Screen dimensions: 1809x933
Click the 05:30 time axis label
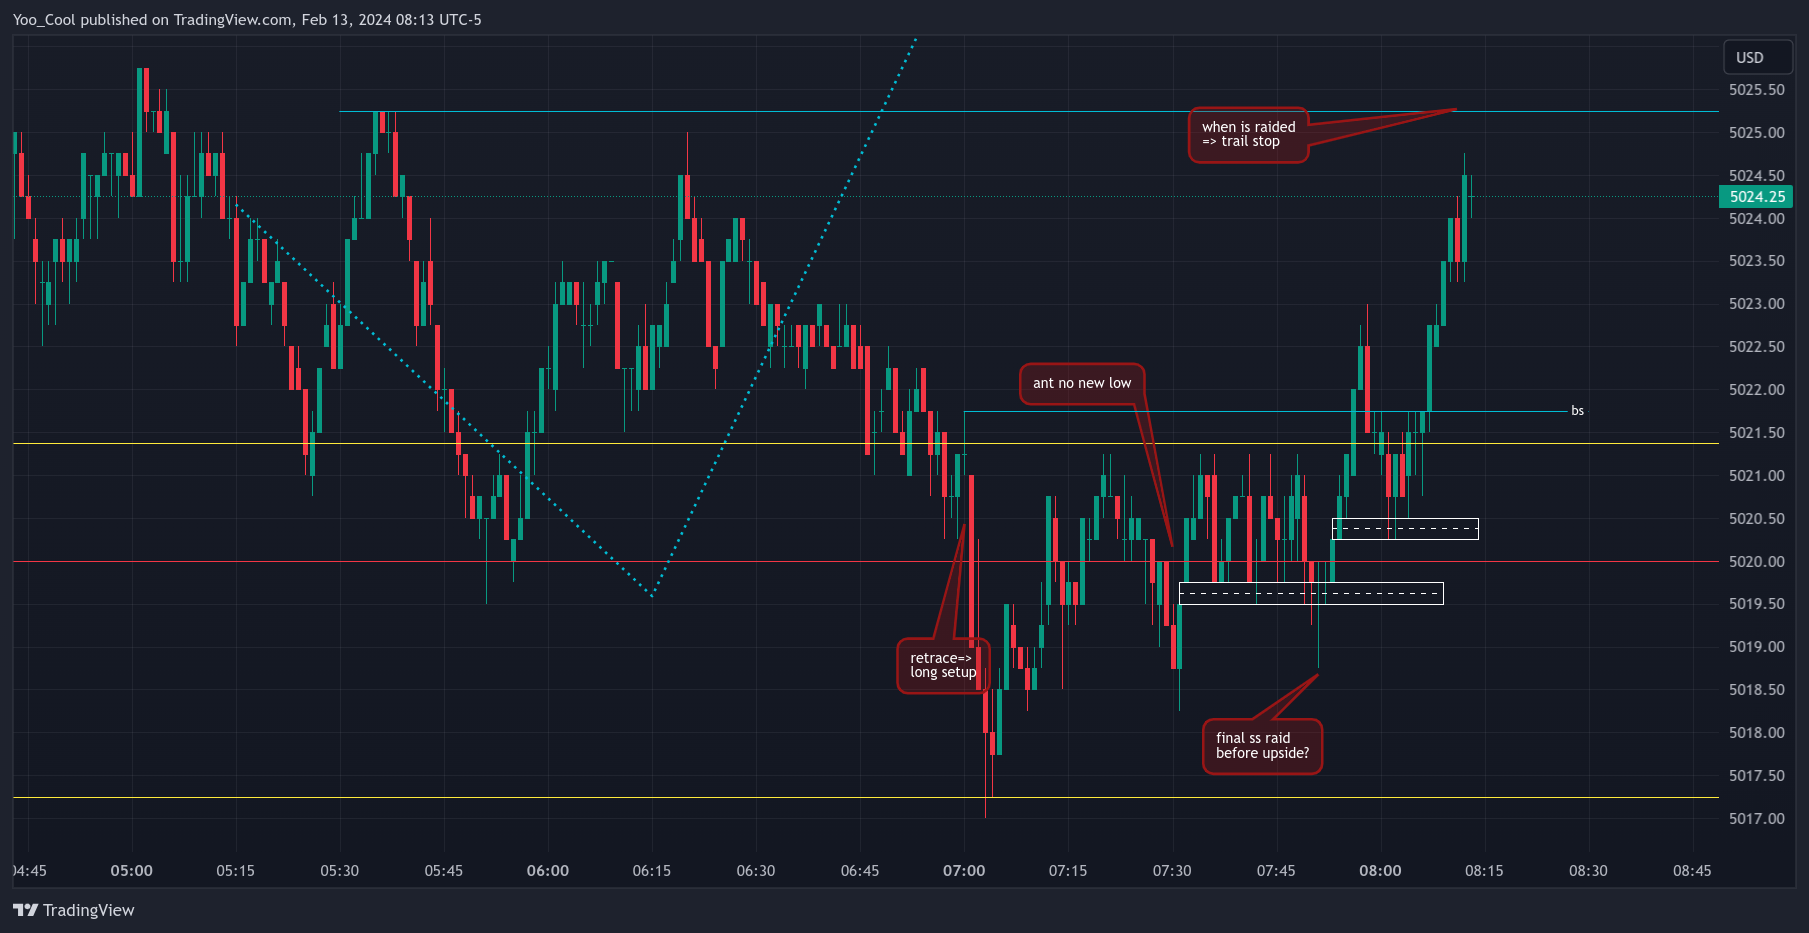(x=340, y=871)
